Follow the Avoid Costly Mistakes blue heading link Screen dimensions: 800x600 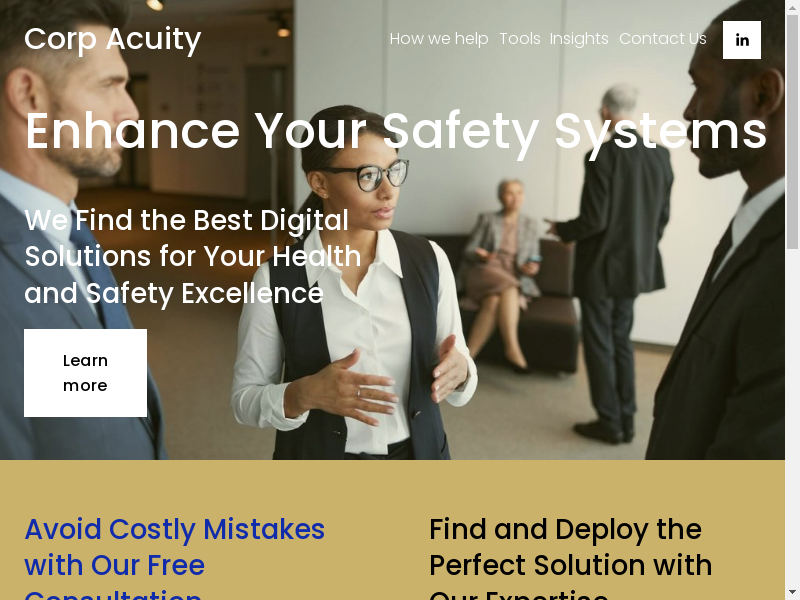(174, 557)
